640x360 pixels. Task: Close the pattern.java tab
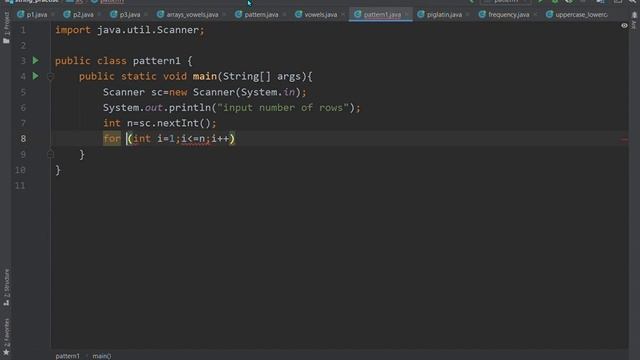[284, 15]
